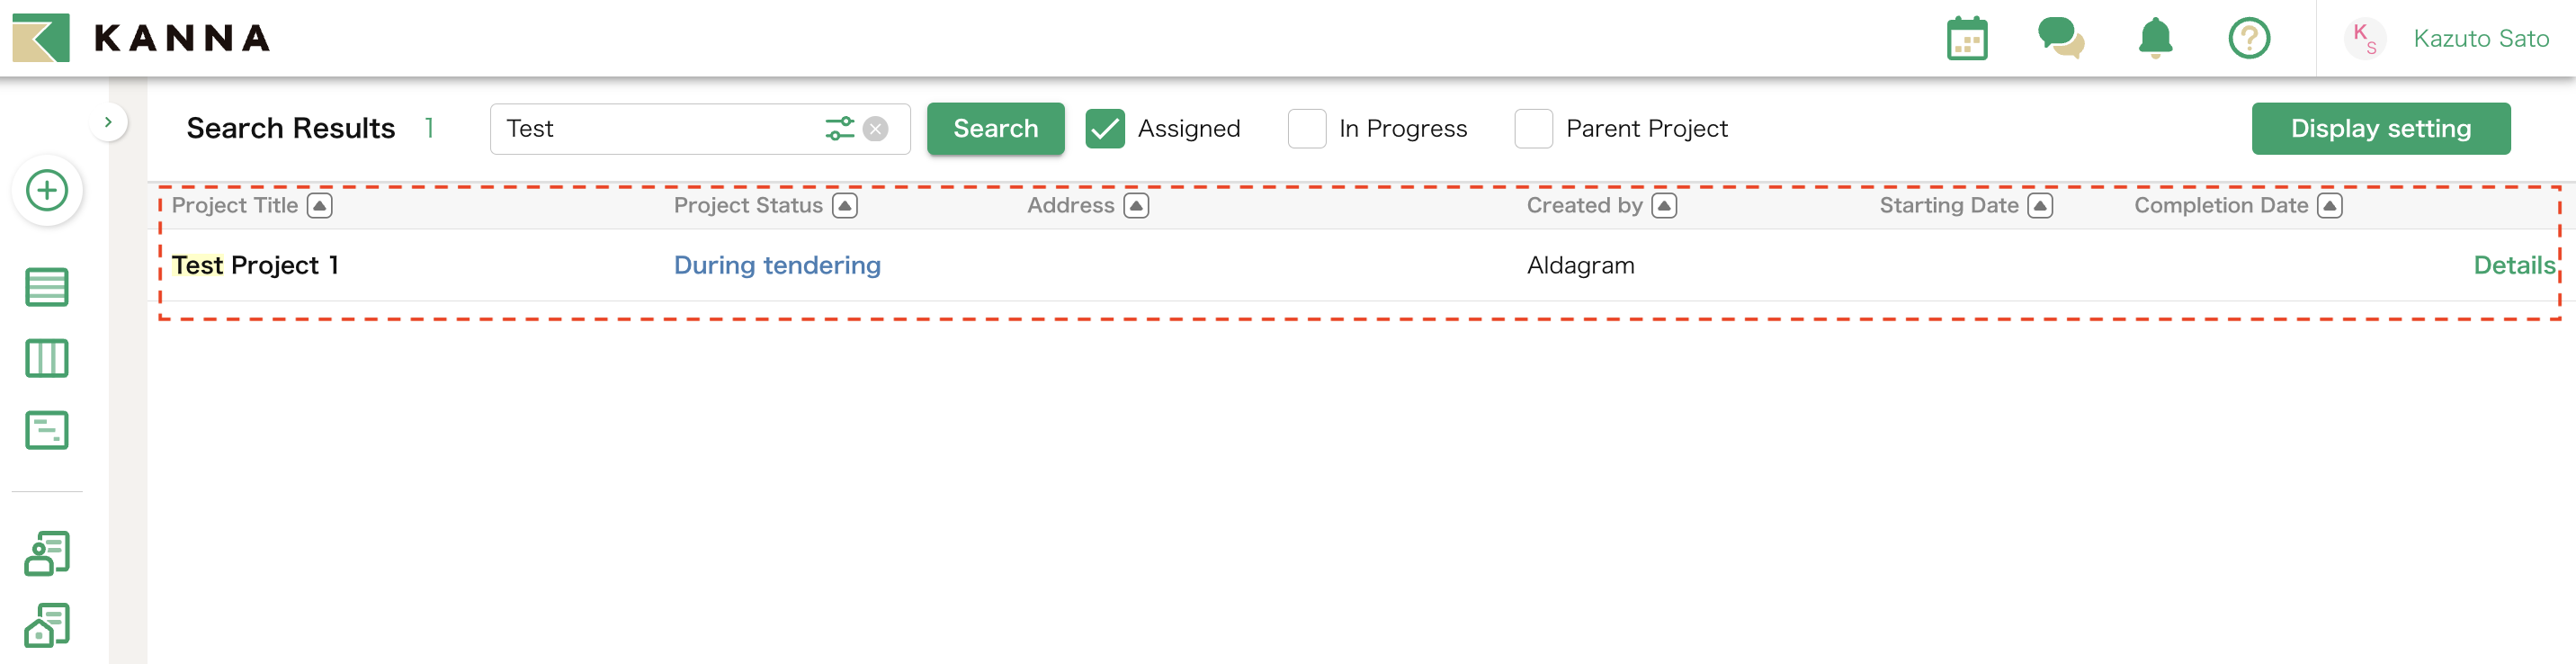
Task: Expand the collapsed sidebar with the chevron
Action: coord(107,121)
